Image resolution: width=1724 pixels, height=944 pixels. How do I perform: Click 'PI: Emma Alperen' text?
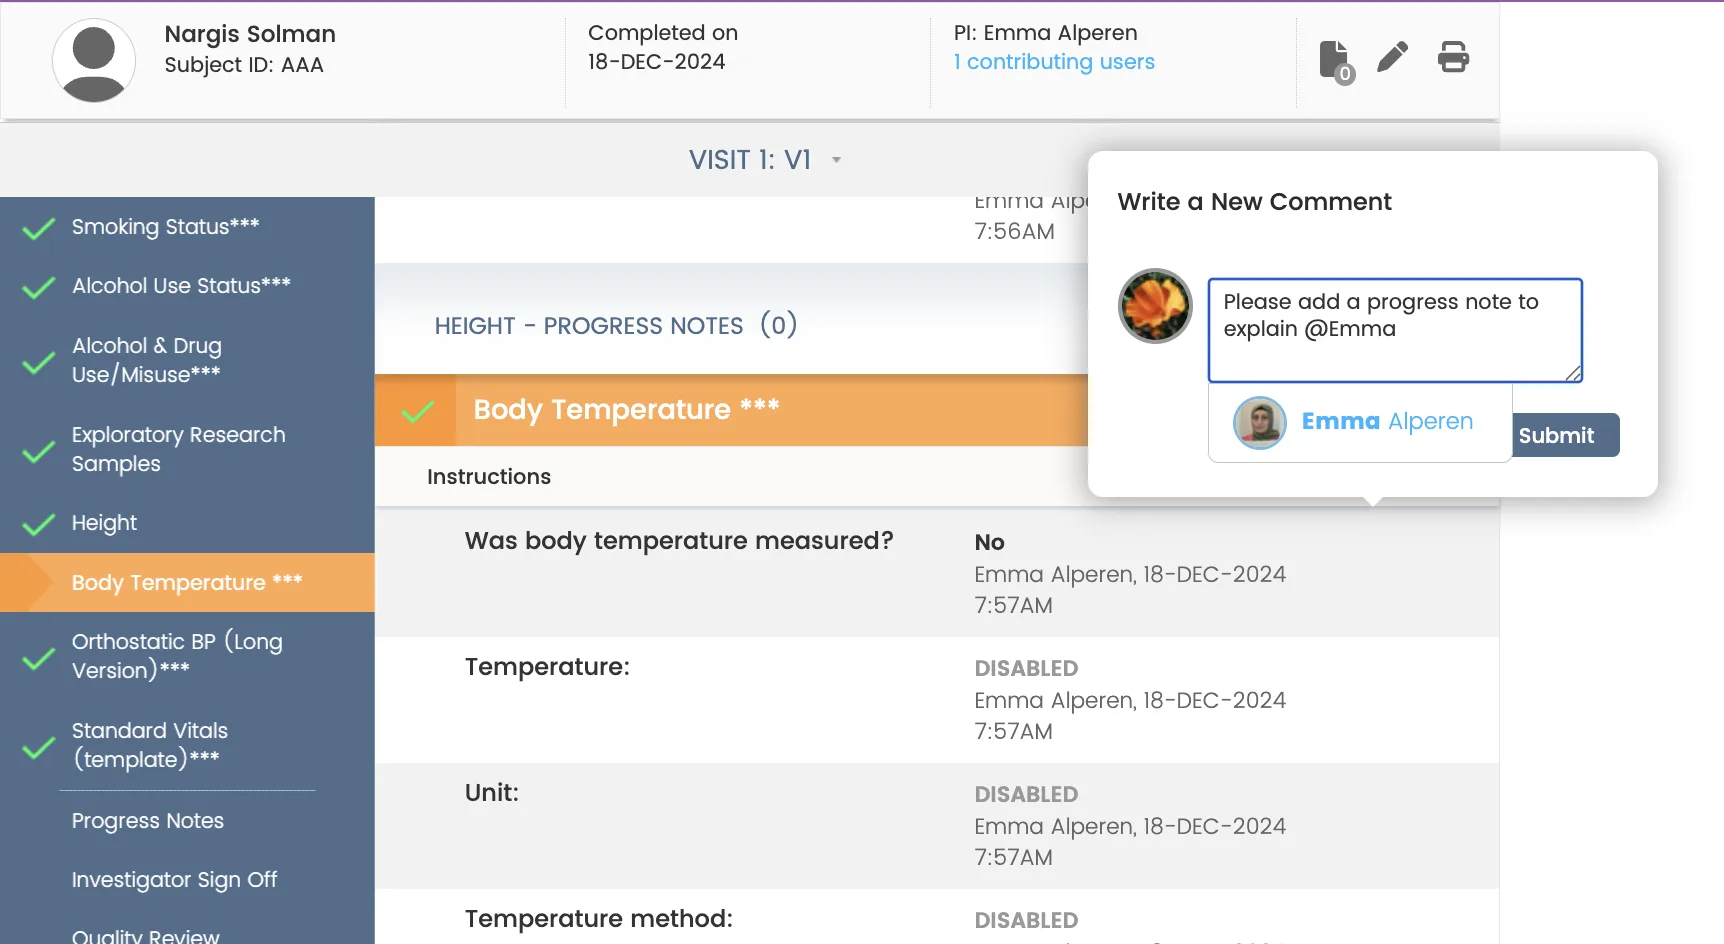1045,33
